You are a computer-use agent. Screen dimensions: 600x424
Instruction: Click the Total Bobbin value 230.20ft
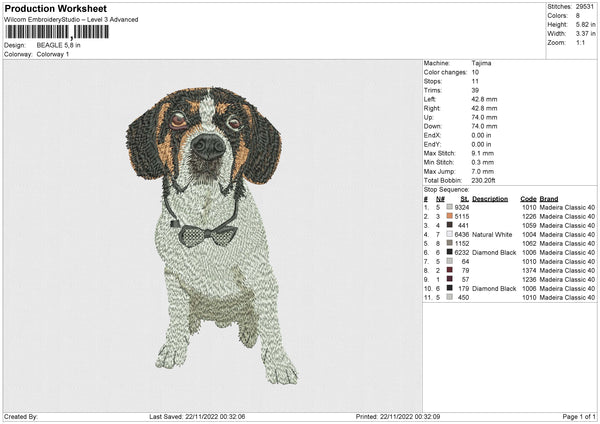point(483,180)
